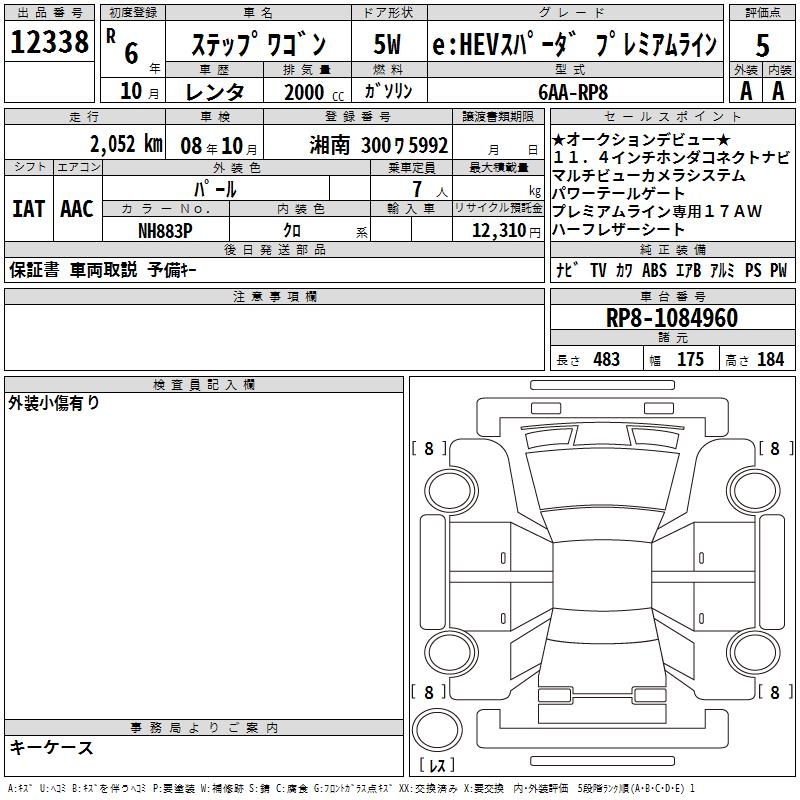Select the height value 184

[770, 359]
